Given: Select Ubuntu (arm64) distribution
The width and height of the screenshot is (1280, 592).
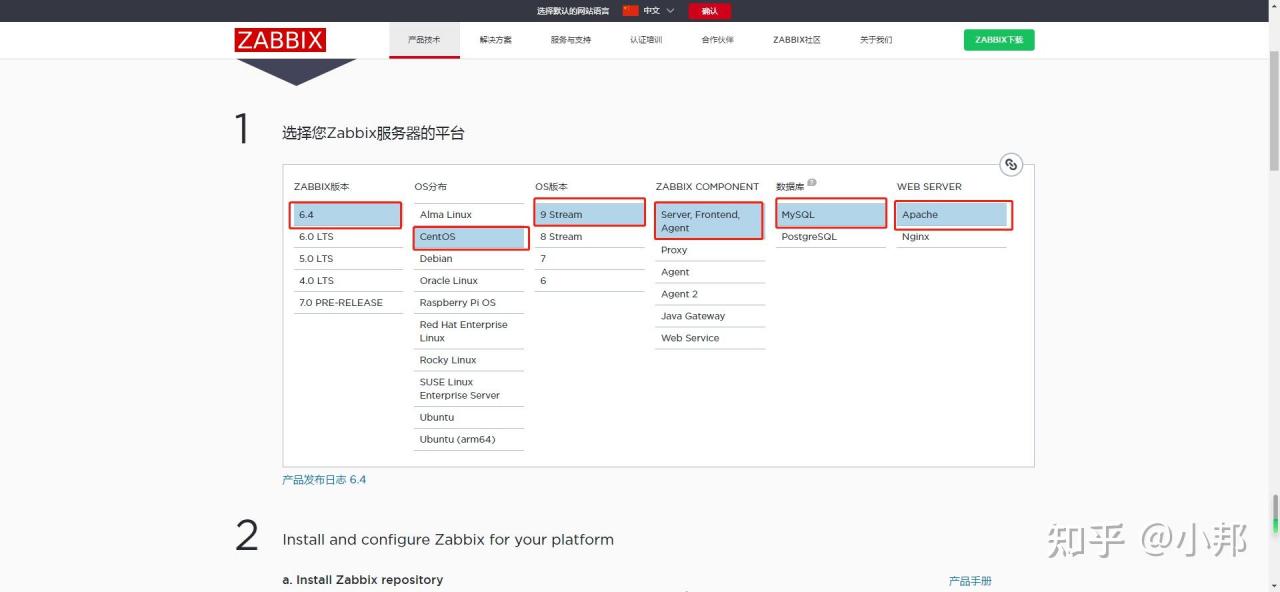Looking at the screenshot, I should click(469, 440).
